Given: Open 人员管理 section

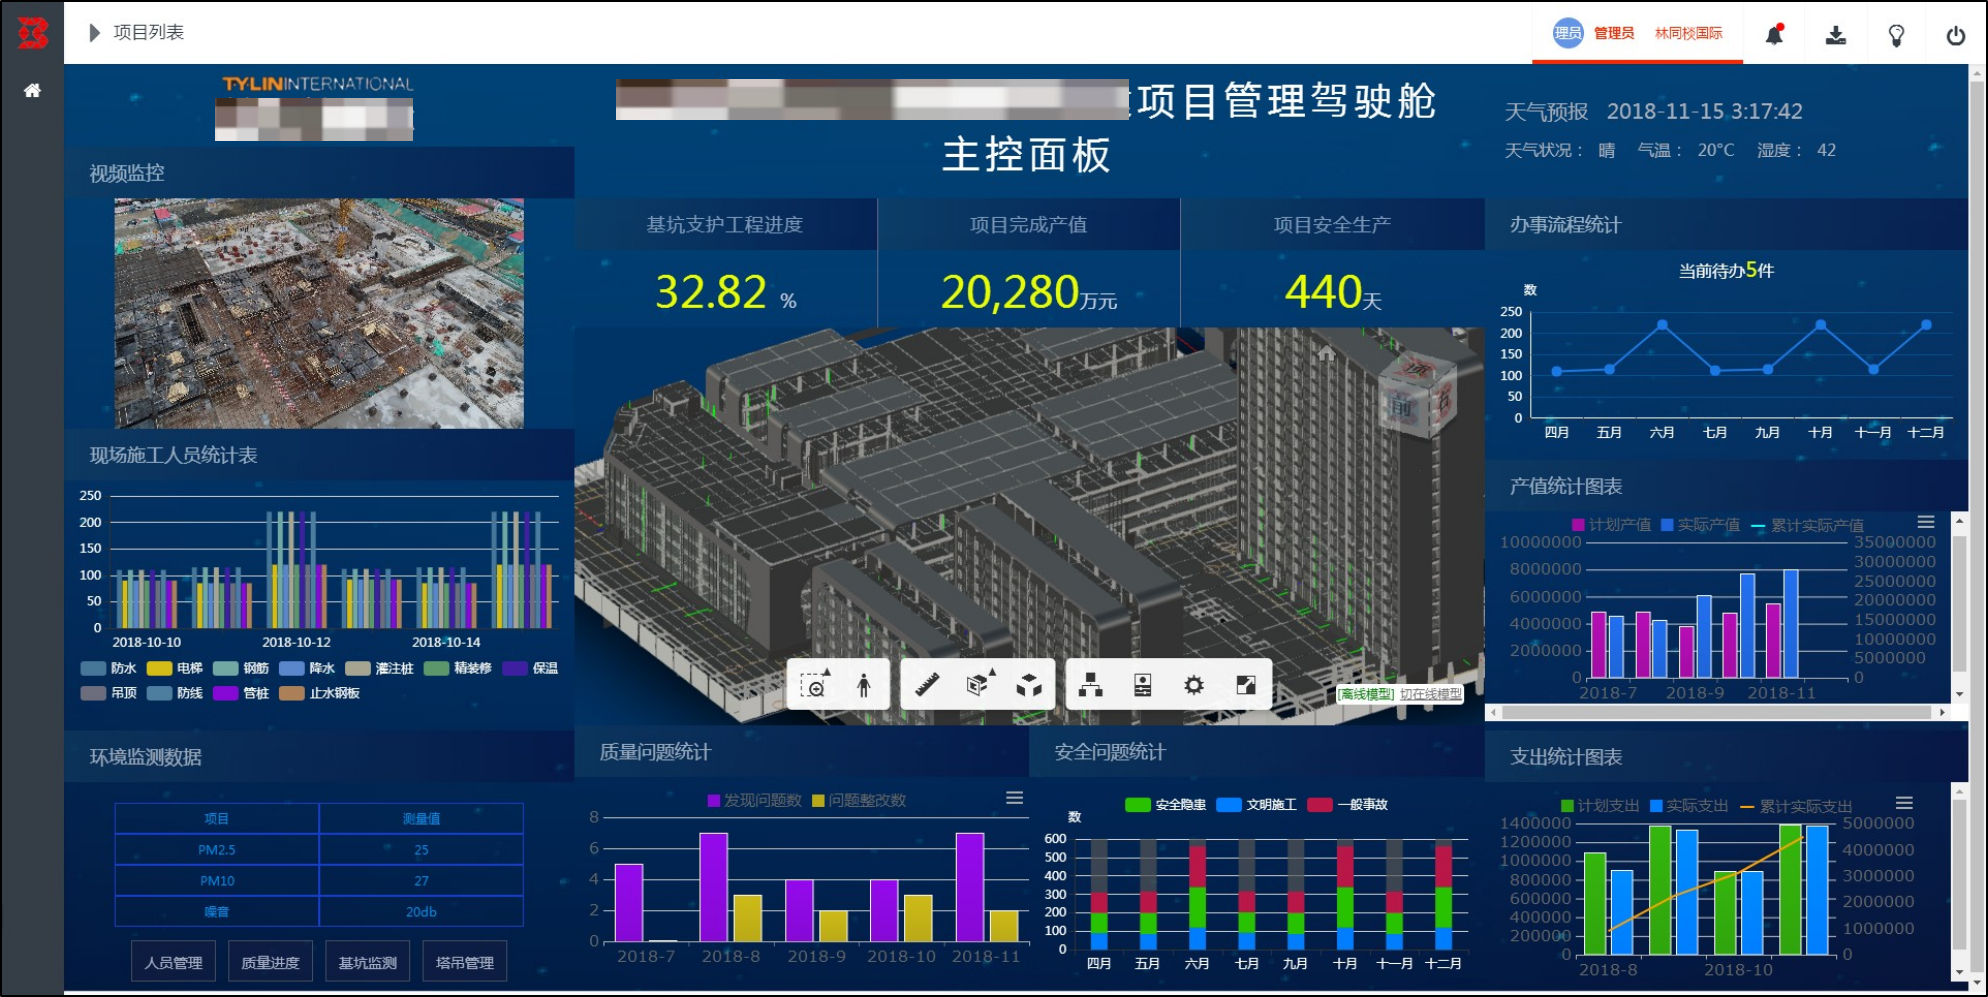Looking at the screenshot, I should point(173,962).
